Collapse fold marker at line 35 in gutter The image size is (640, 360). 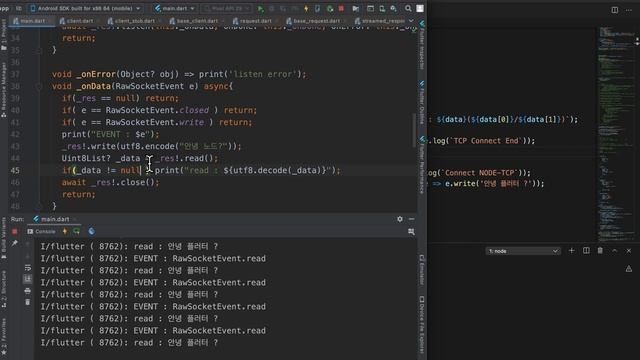pyautogui.click(x=39, y=51)
